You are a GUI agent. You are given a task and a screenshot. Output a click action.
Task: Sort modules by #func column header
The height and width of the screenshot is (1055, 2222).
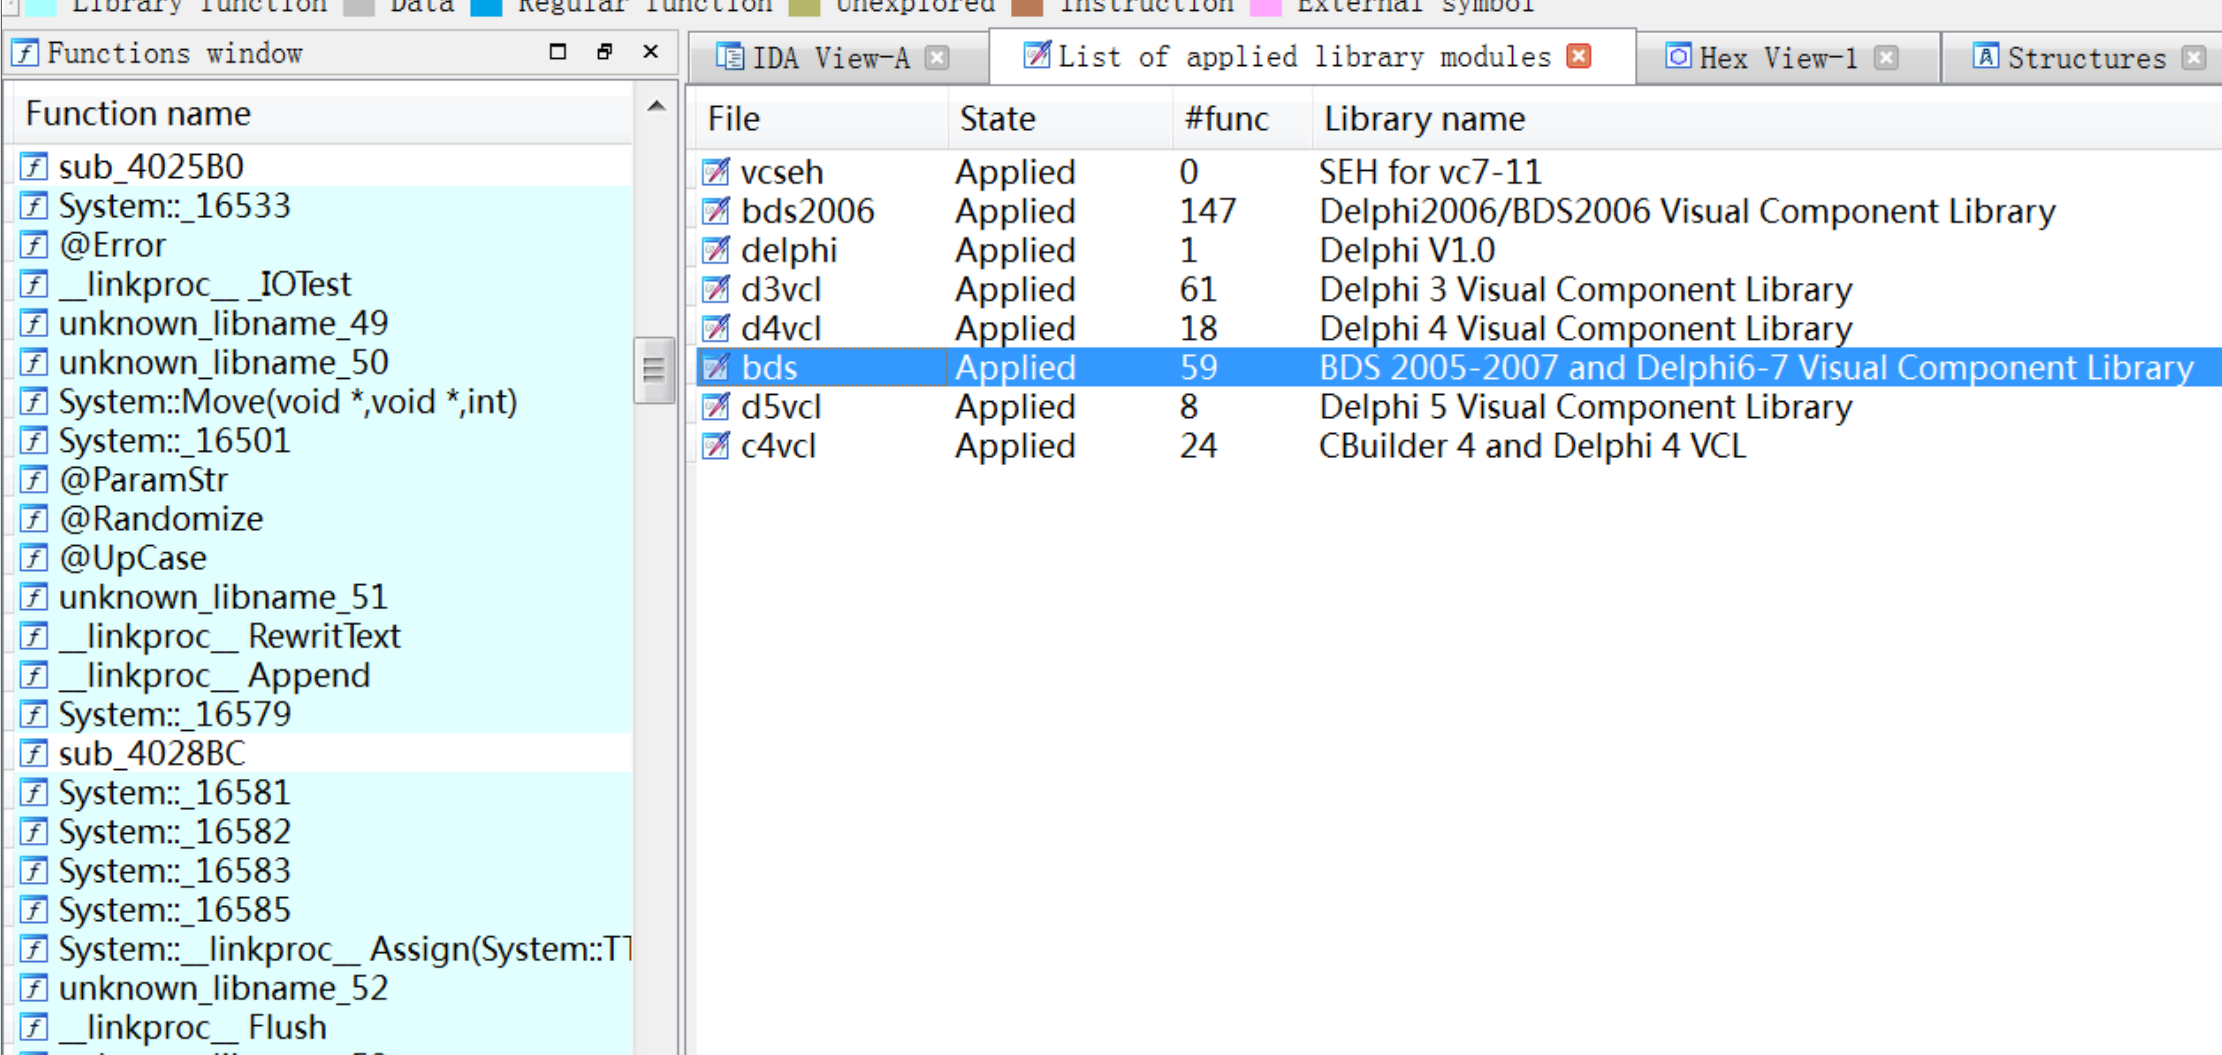point(1242,119)
